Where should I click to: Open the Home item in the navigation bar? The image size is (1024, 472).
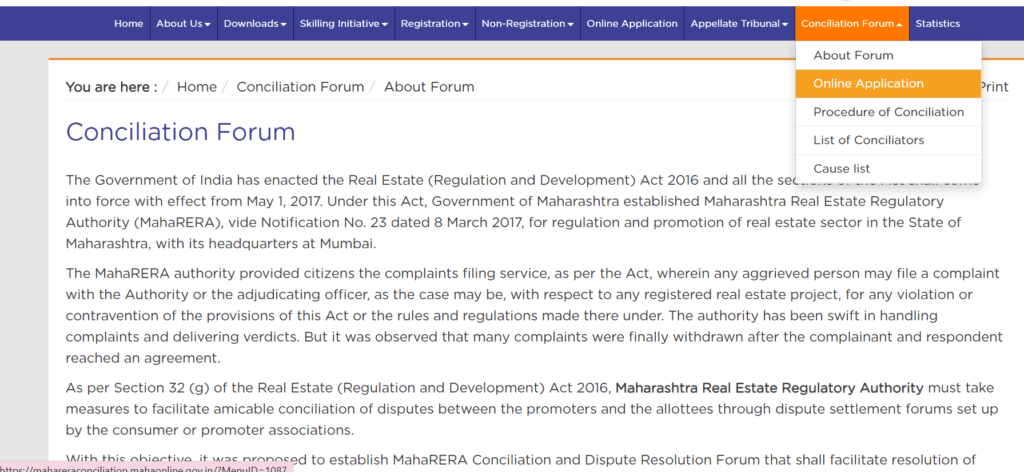coord(129,24)
